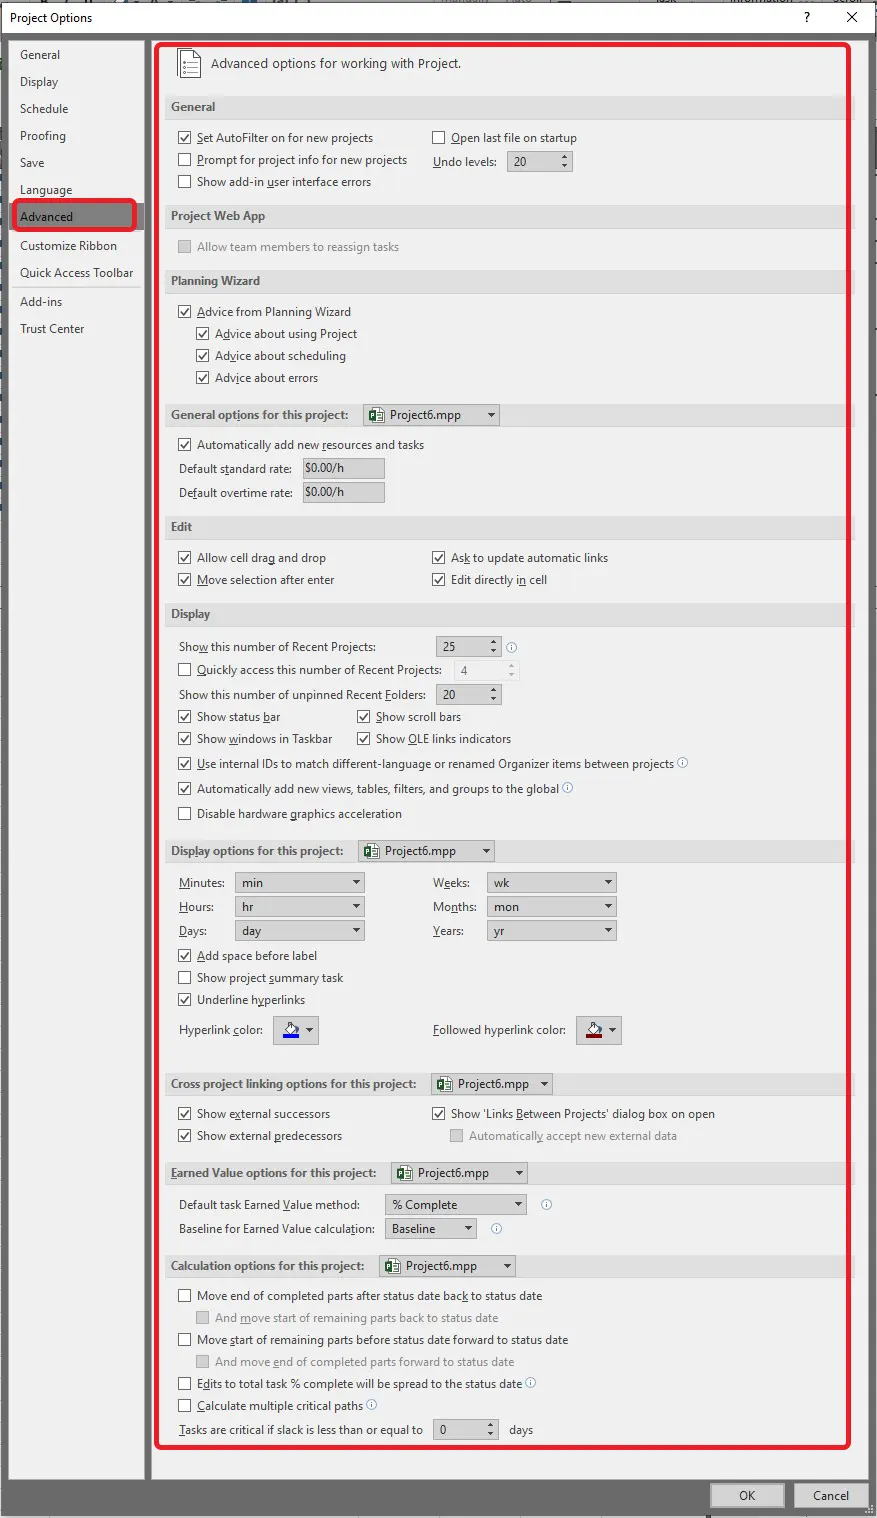Image resolution: width=877 pixels, height=1518 pixels.
Task: Open Calculation options project dropdown
Action: 447,1266
